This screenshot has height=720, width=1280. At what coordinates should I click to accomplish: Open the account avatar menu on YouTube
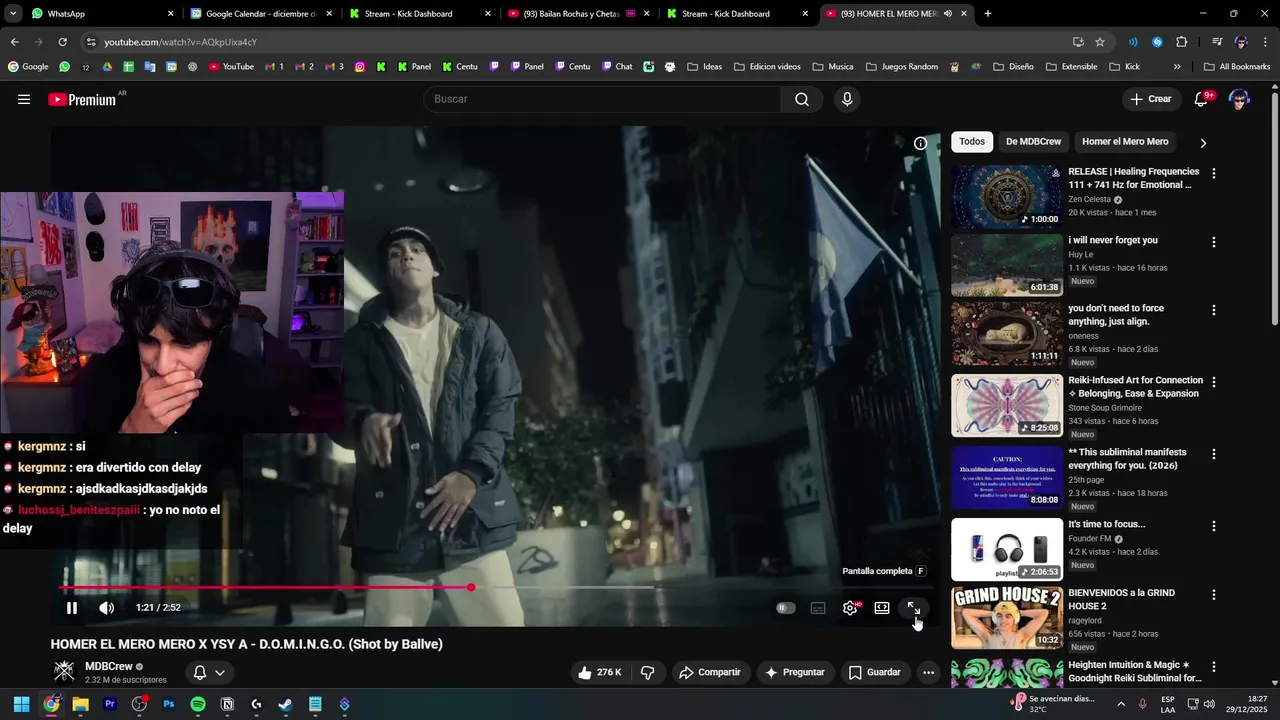(1239, 99)
